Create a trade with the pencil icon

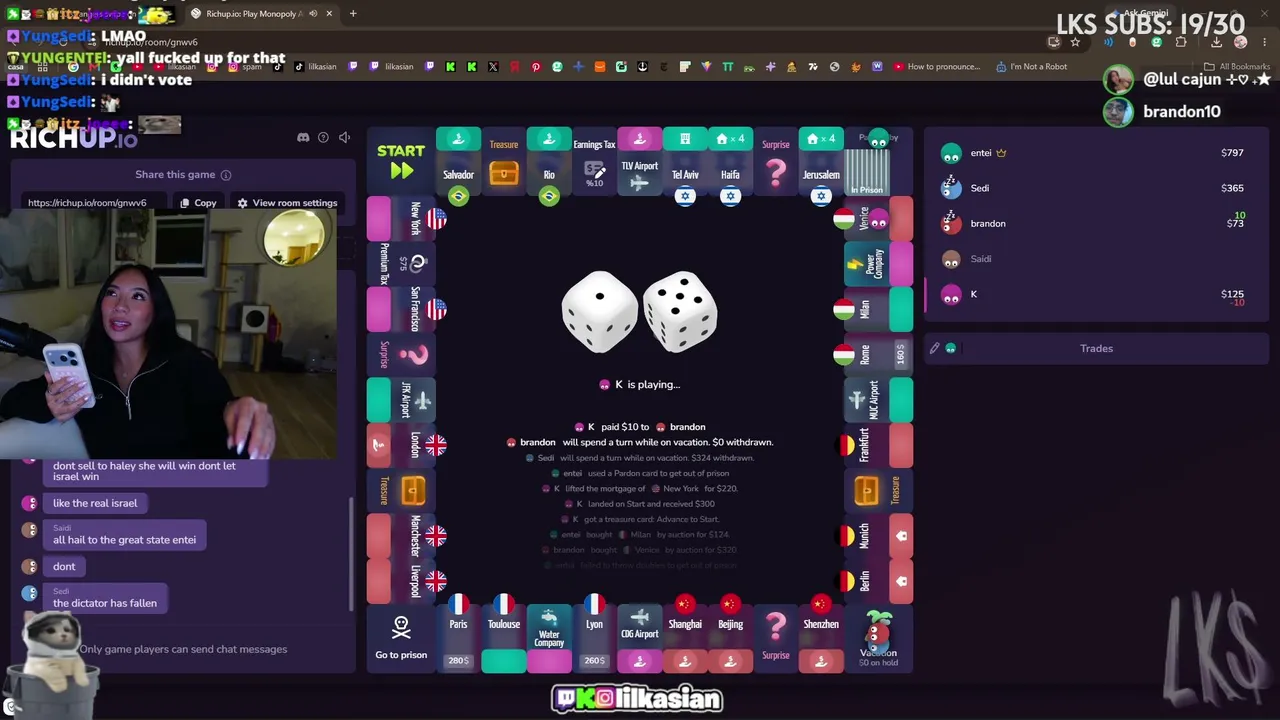pos(935,349)
